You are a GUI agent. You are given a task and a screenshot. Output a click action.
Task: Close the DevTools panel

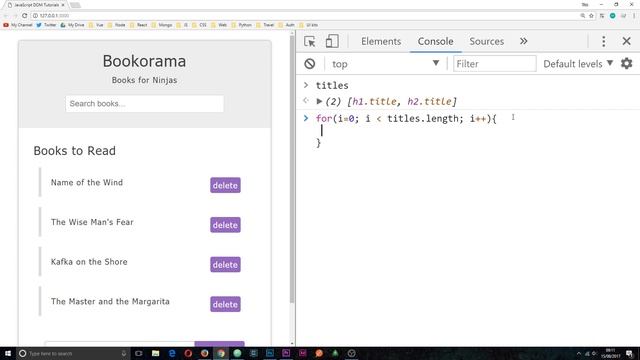[627, 41]
